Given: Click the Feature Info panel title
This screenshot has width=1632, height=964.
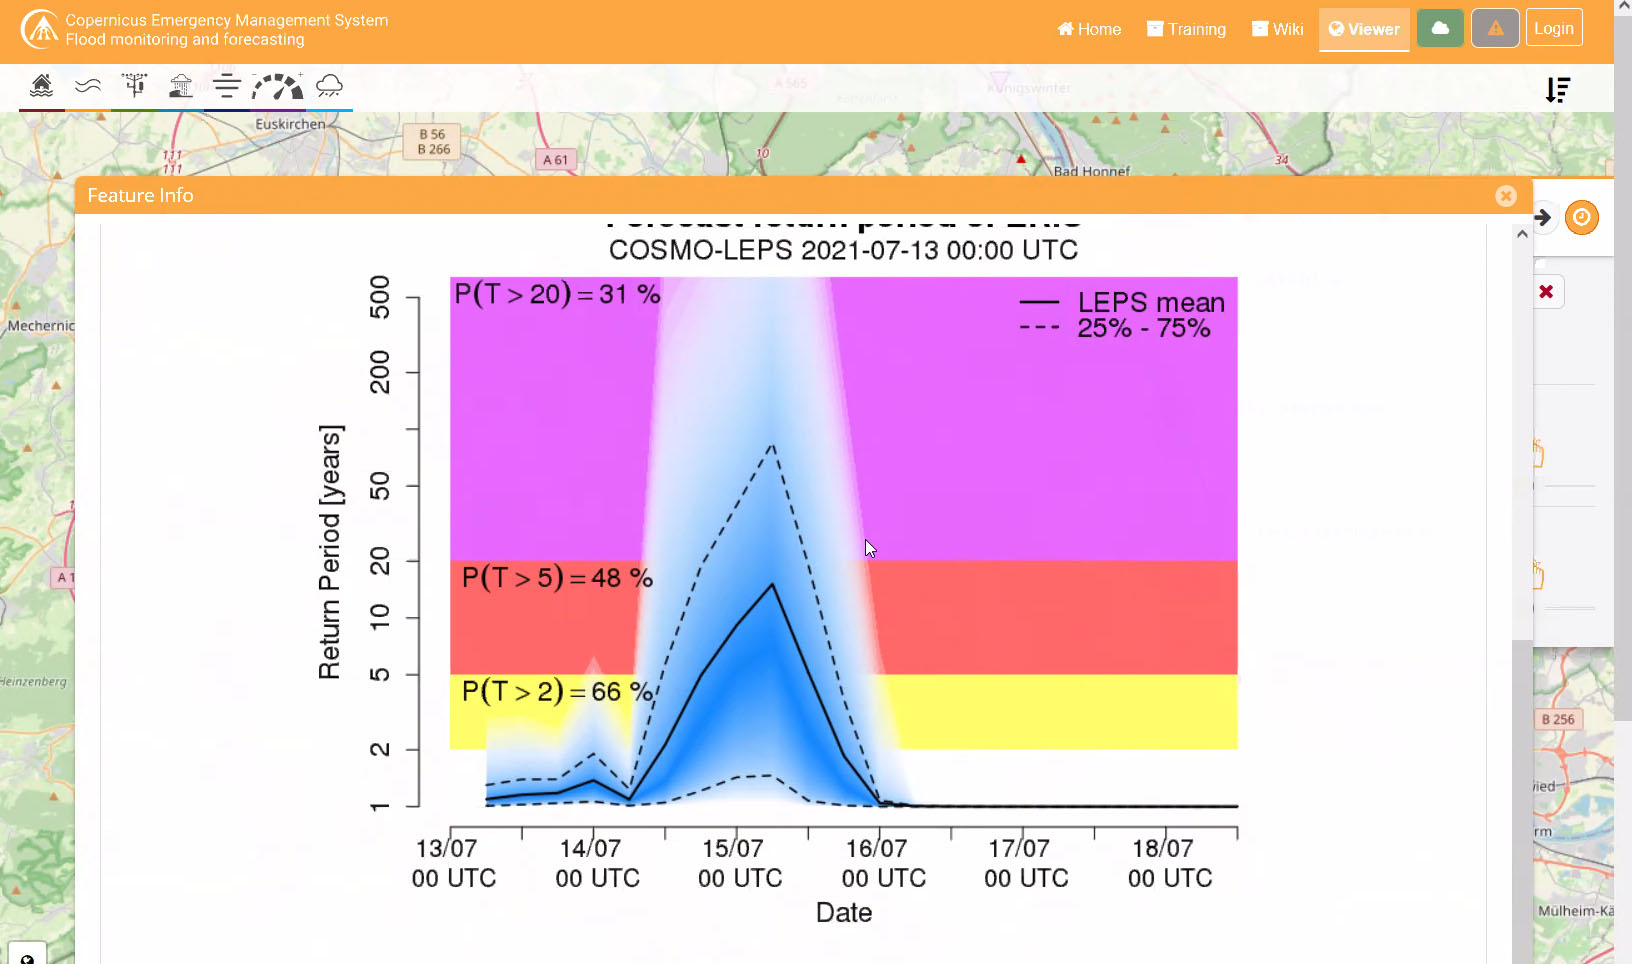Looking at the screenshot, I should pyautogui.click(x=140, y=196).
